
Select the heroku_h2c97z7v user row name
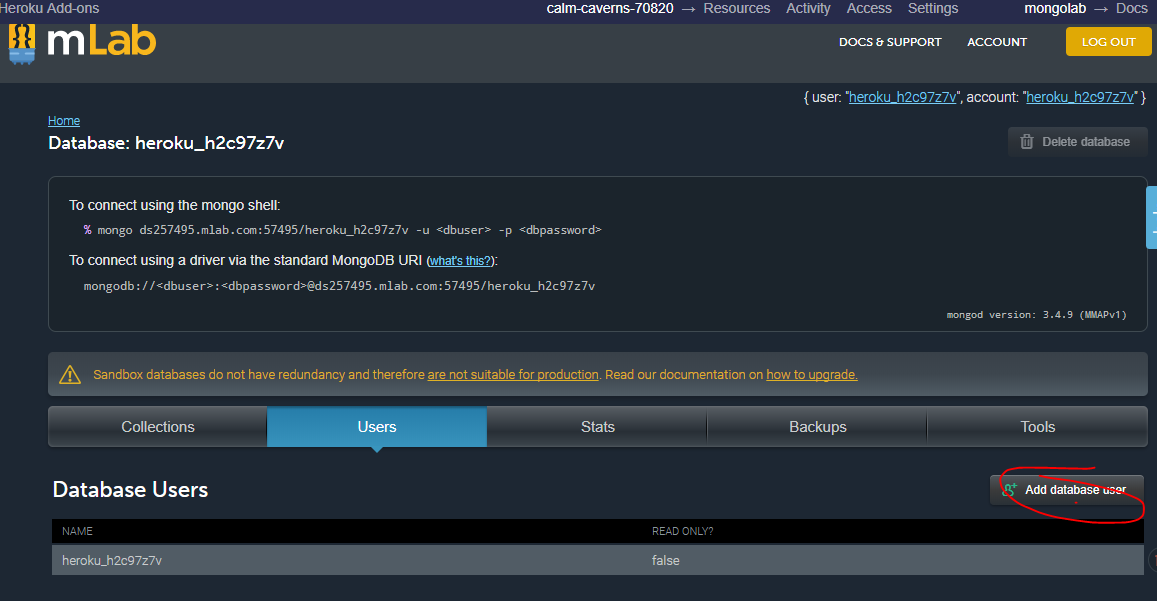coord(112,560)
